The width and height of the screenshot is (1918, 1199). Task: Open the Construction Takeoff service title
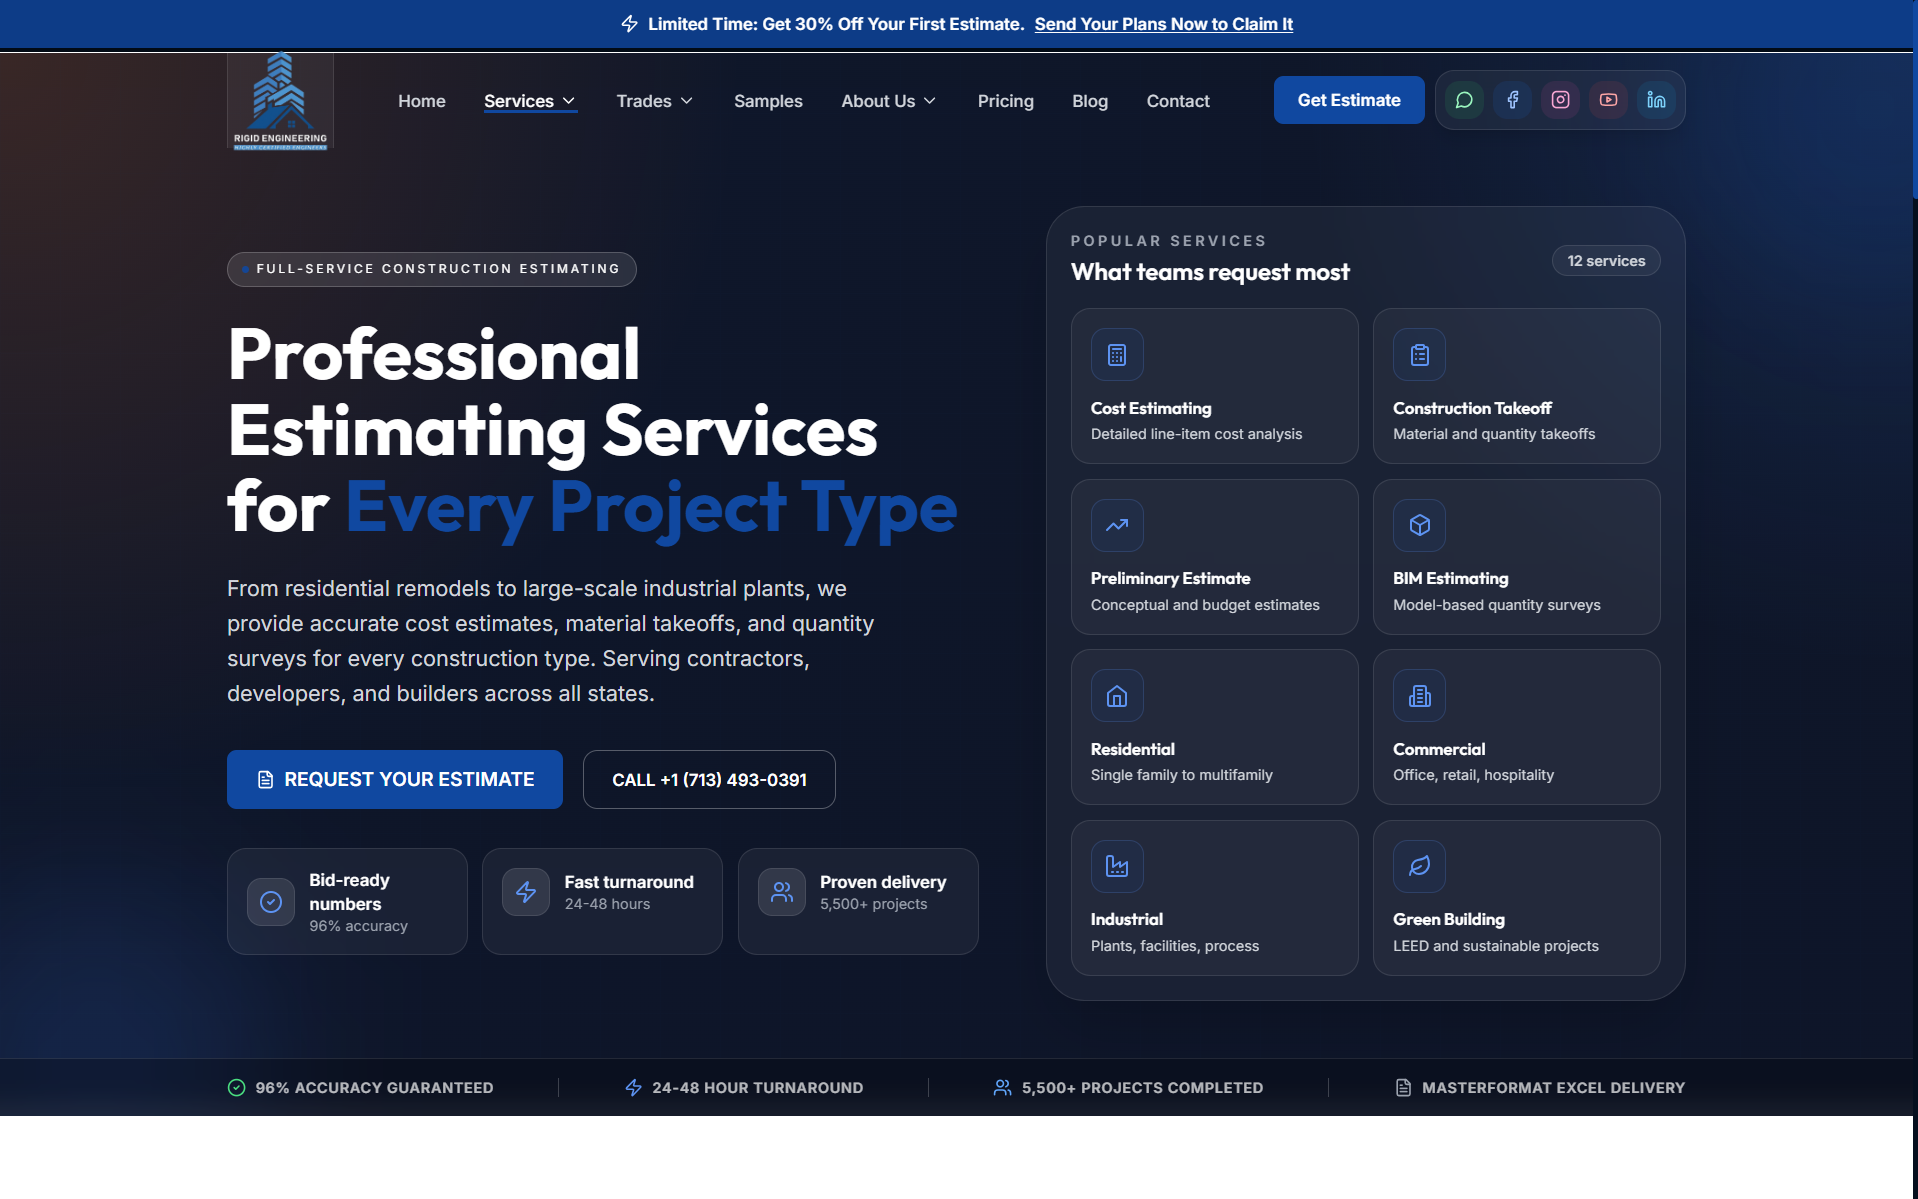[x=1472, y=408]
